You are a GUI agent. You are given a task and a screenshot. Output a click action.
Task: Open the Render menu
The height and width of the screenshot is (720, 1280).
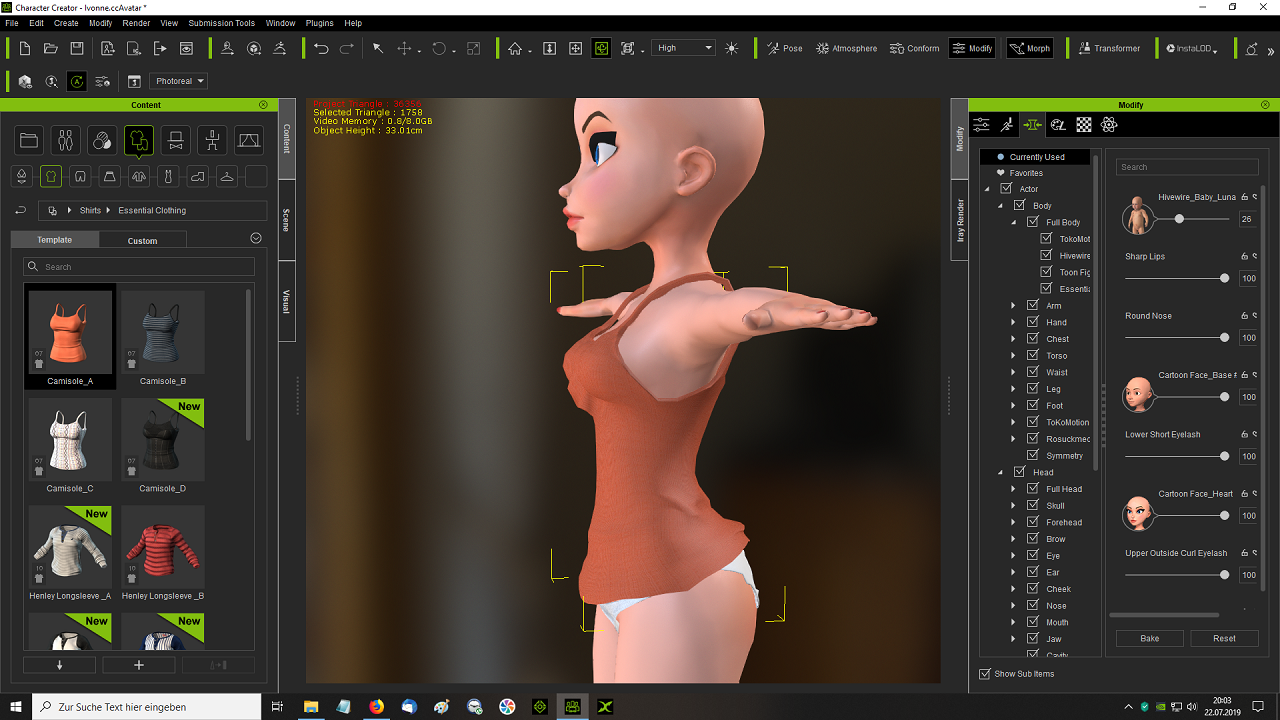[x=136, y=23]
